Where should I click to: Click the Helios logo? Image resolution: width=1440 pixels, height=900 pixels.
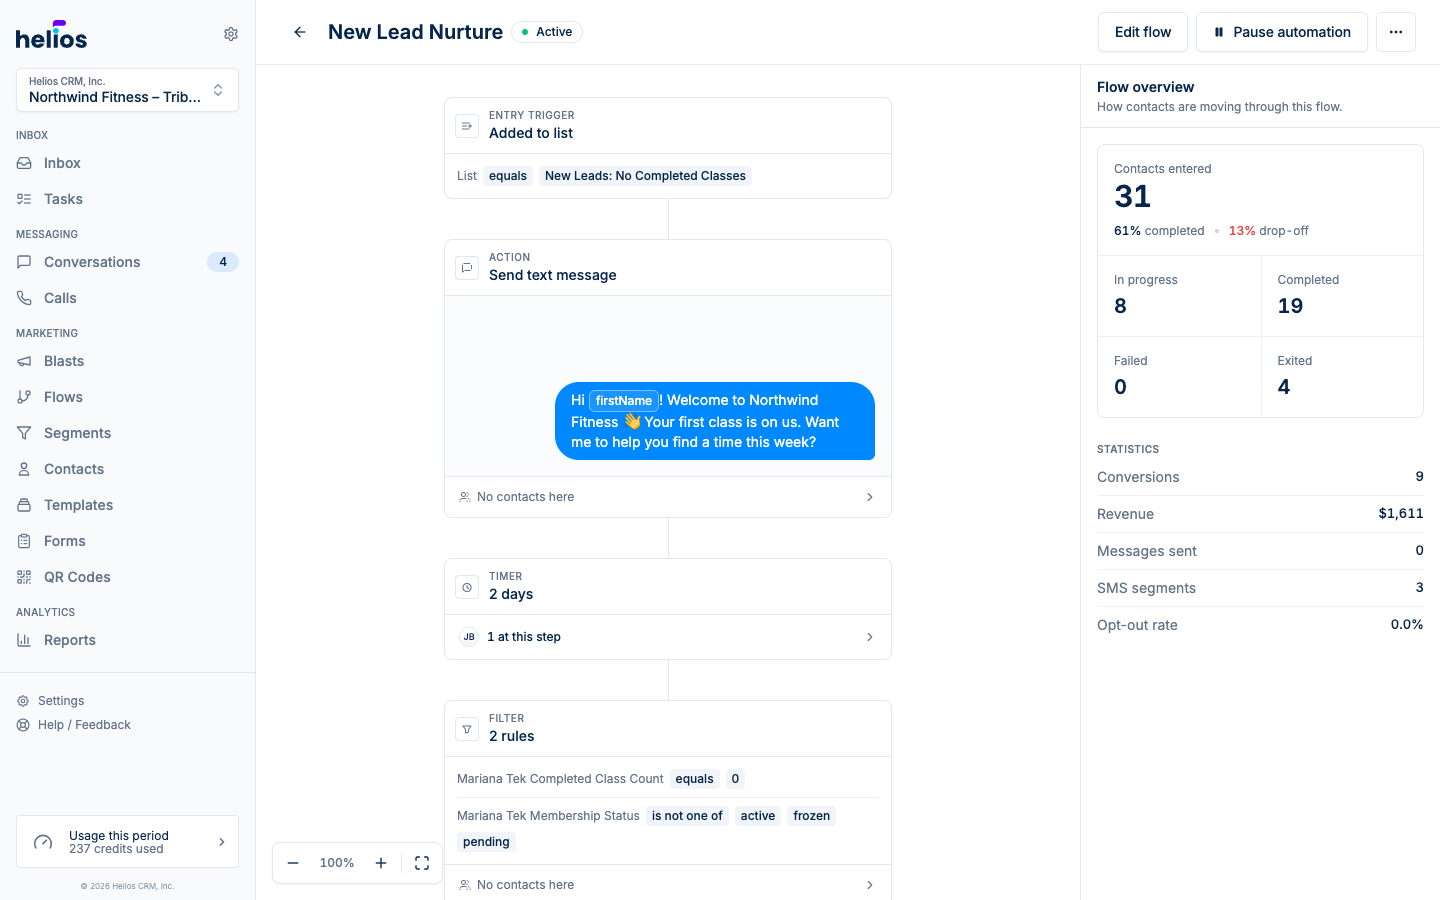[52, 36]
